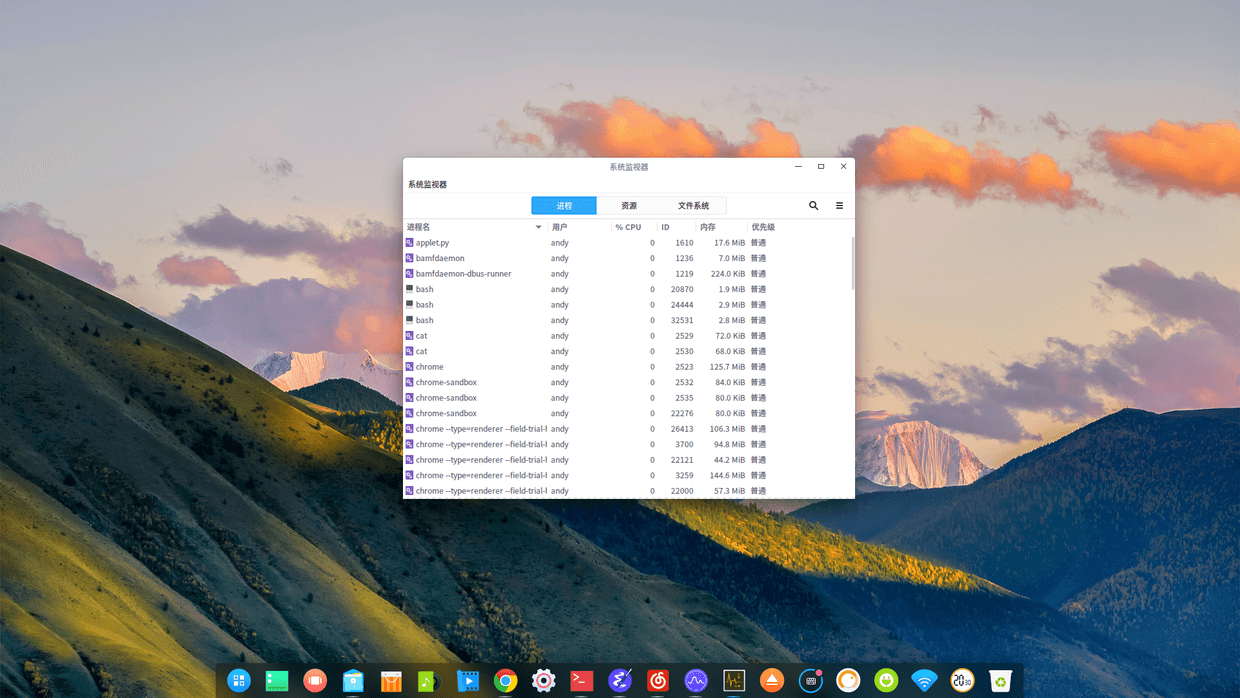Select the bash process with ID 24444
The image size is (1240, 698).
click(628, 305)
